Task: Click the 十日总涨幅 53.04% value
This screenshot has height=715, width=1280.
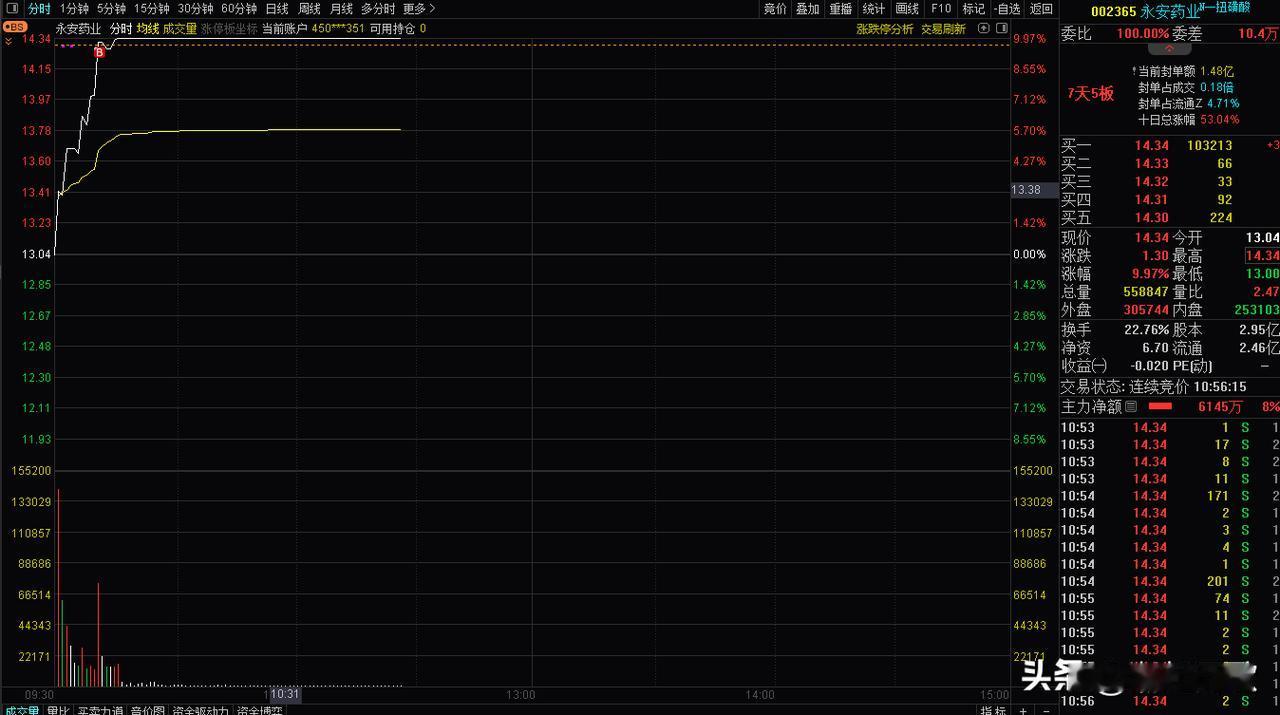Action: [1222, 119]
